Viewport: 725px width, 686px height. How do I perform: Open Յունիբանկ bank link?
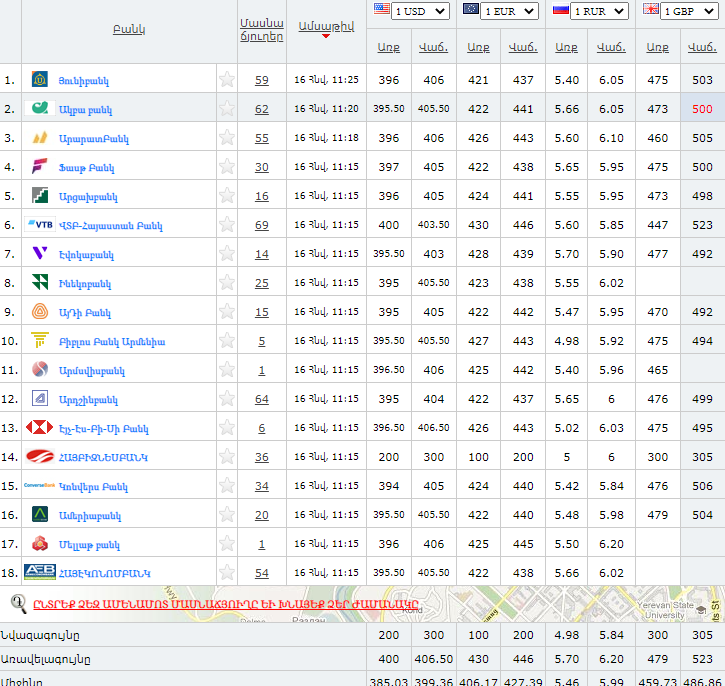click(x=84, y=81)
